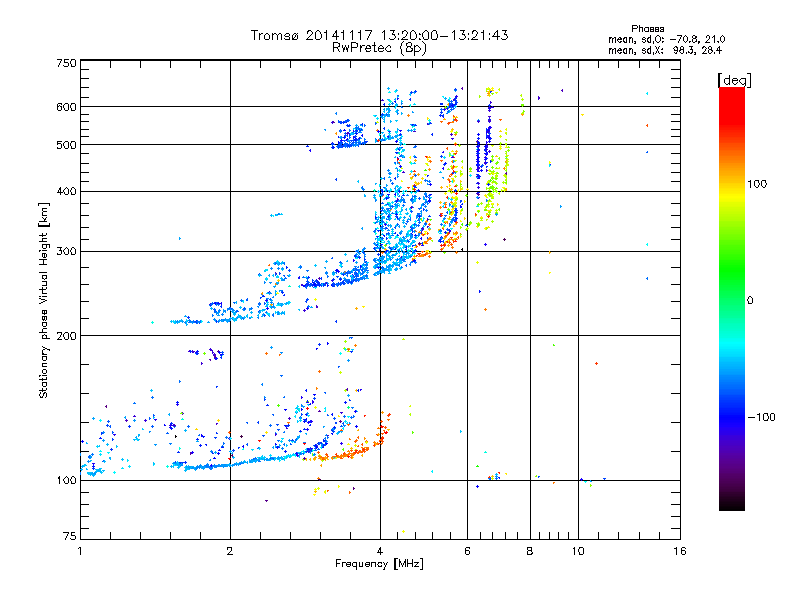
Task: Click the x-axis tick label '10'
Action: 578,551
